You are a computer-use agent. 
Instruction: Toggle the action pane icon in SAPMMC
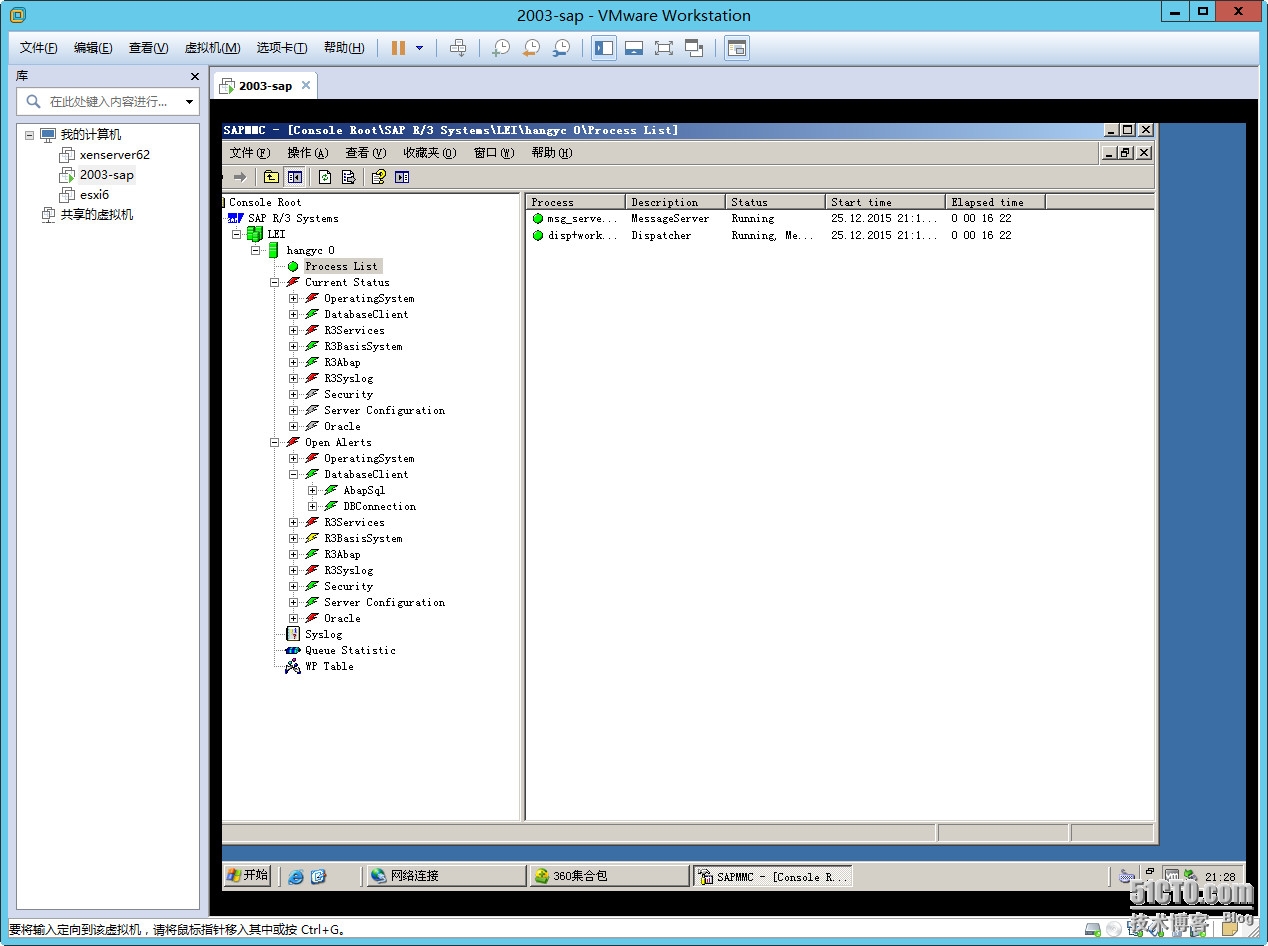point(402,177)
